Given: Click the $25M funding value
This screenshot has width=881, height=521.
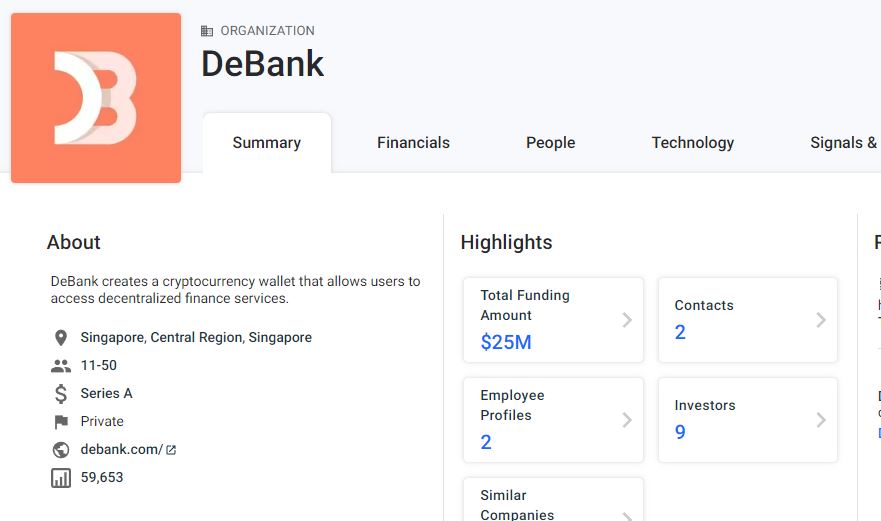Looking at the screenshot, I should [506, 342].
